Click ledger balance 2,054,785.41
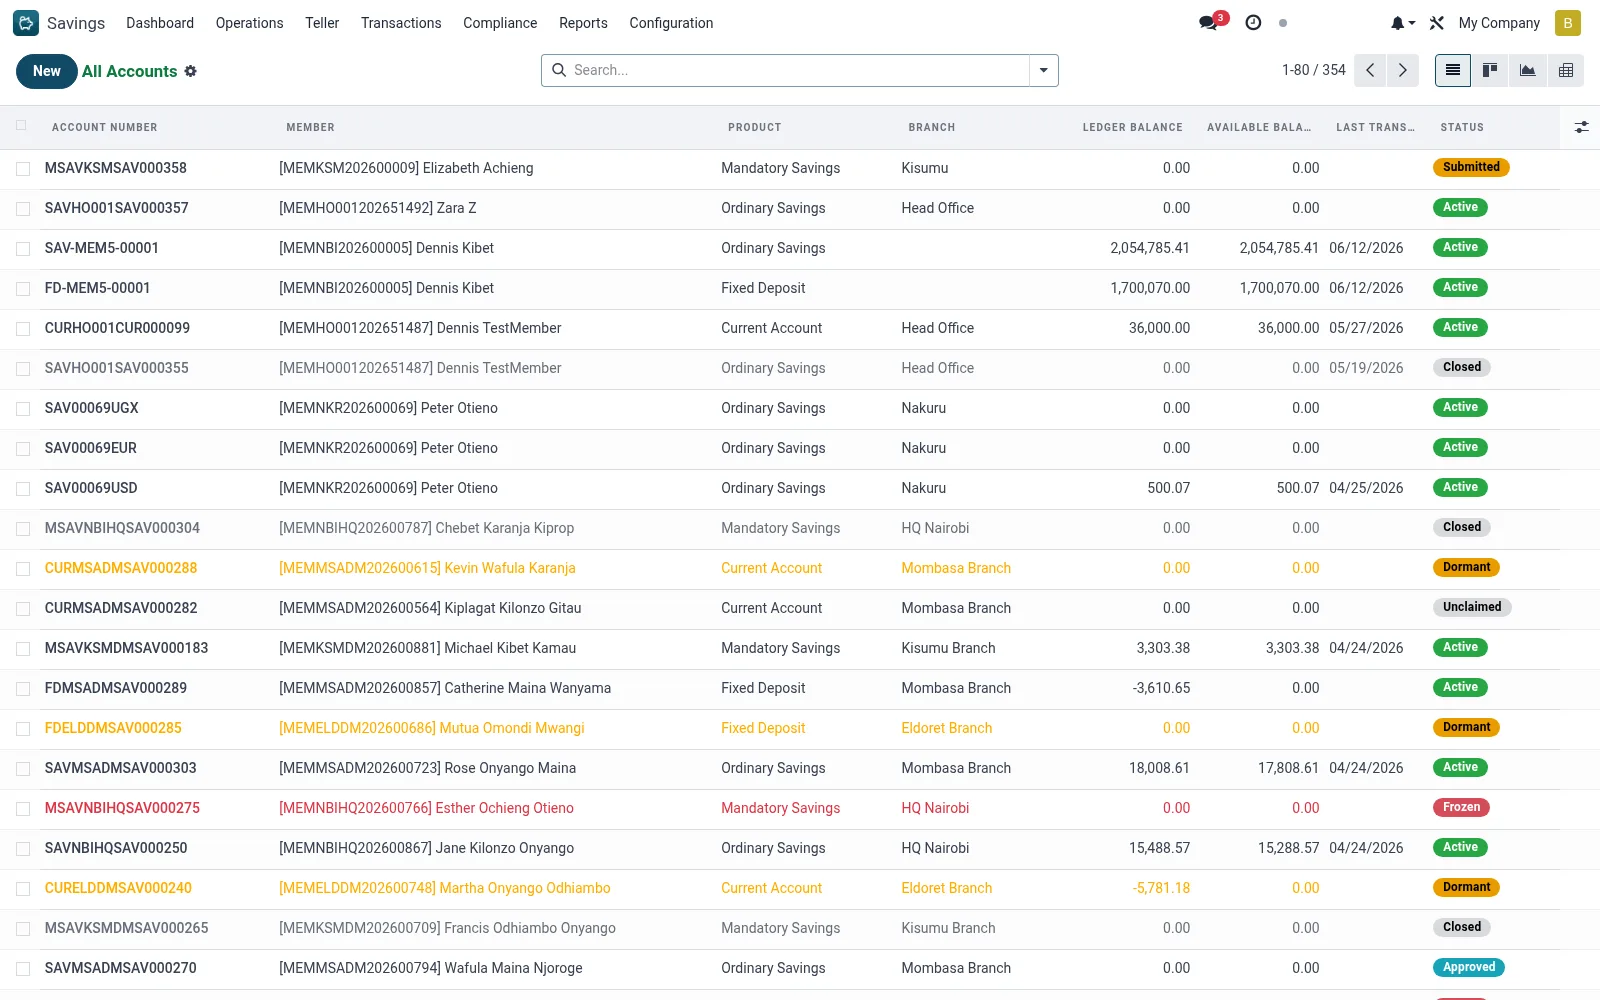The height and width of the screenshot is (1000, 1600). (1150, 248)
